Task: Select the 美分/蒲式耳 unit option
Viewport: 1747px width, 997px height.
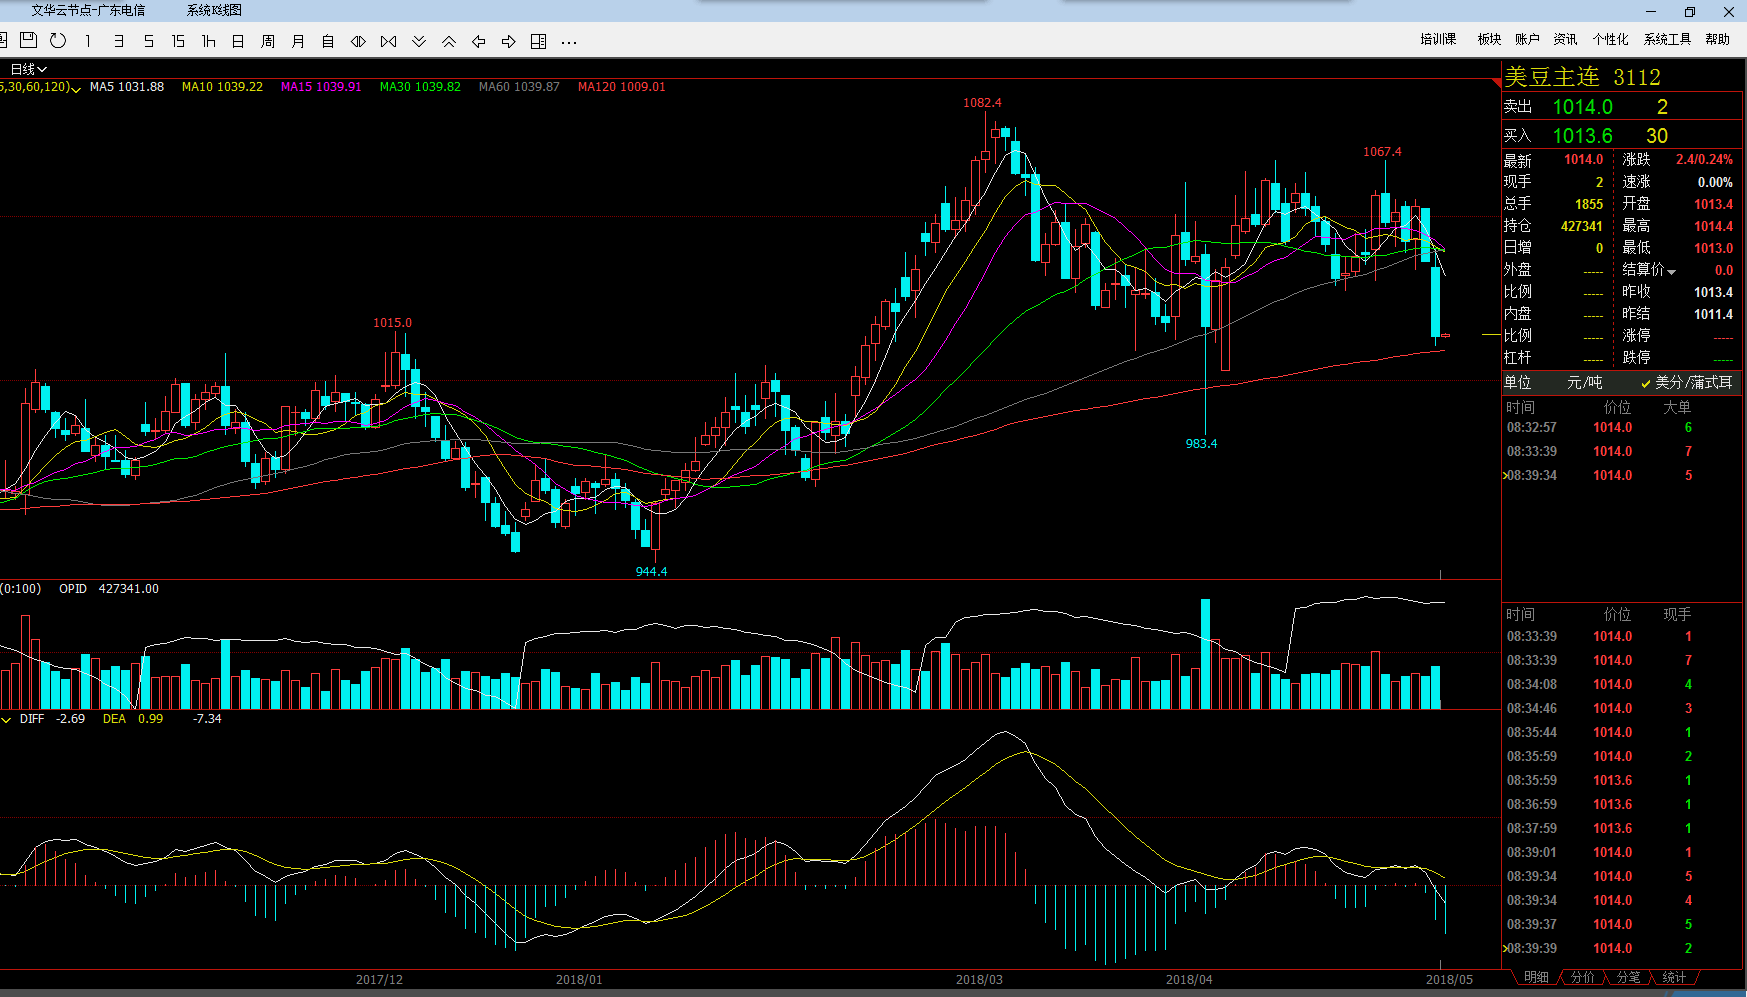Action: [1692, 382]
